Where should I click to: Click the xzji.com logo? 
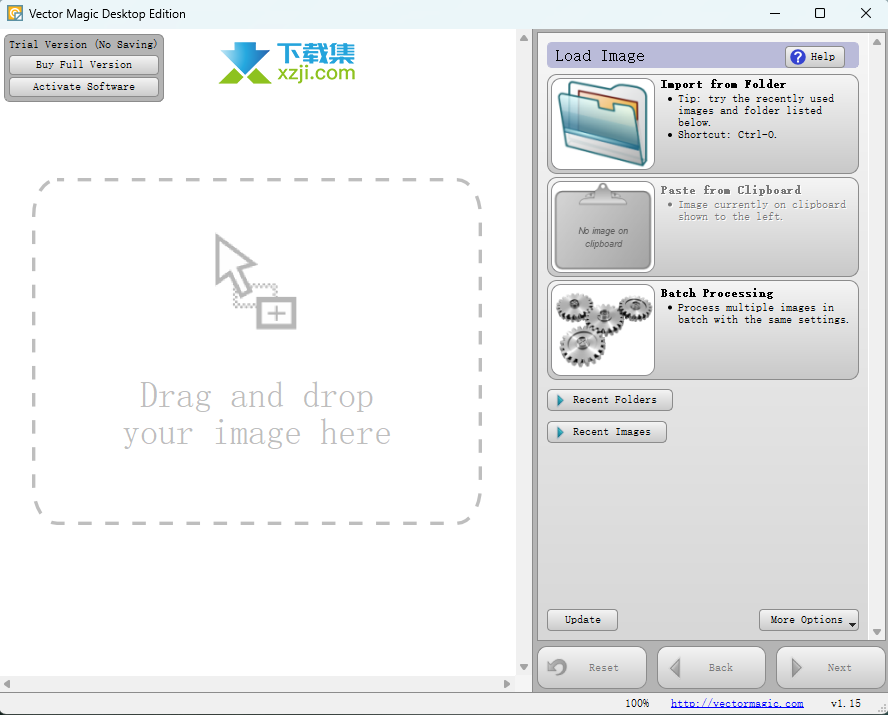pos(287,62)
